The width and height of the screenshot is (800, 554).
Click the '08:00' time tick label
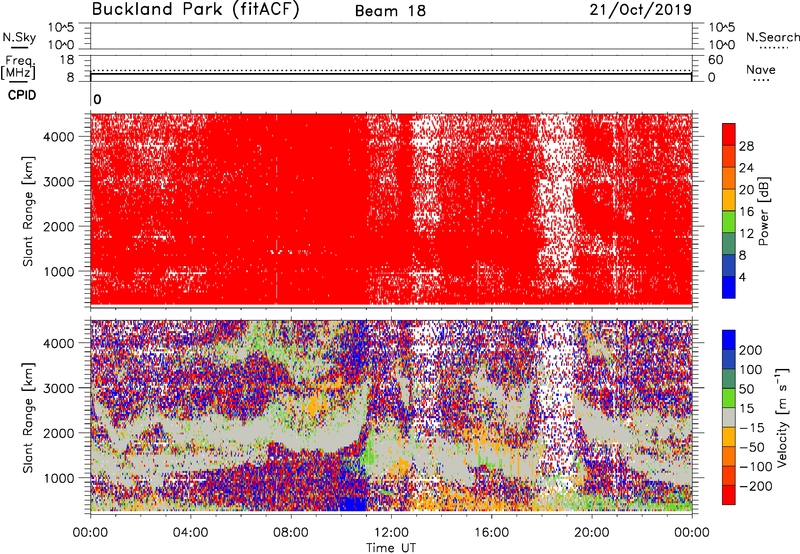coord(291,533)
